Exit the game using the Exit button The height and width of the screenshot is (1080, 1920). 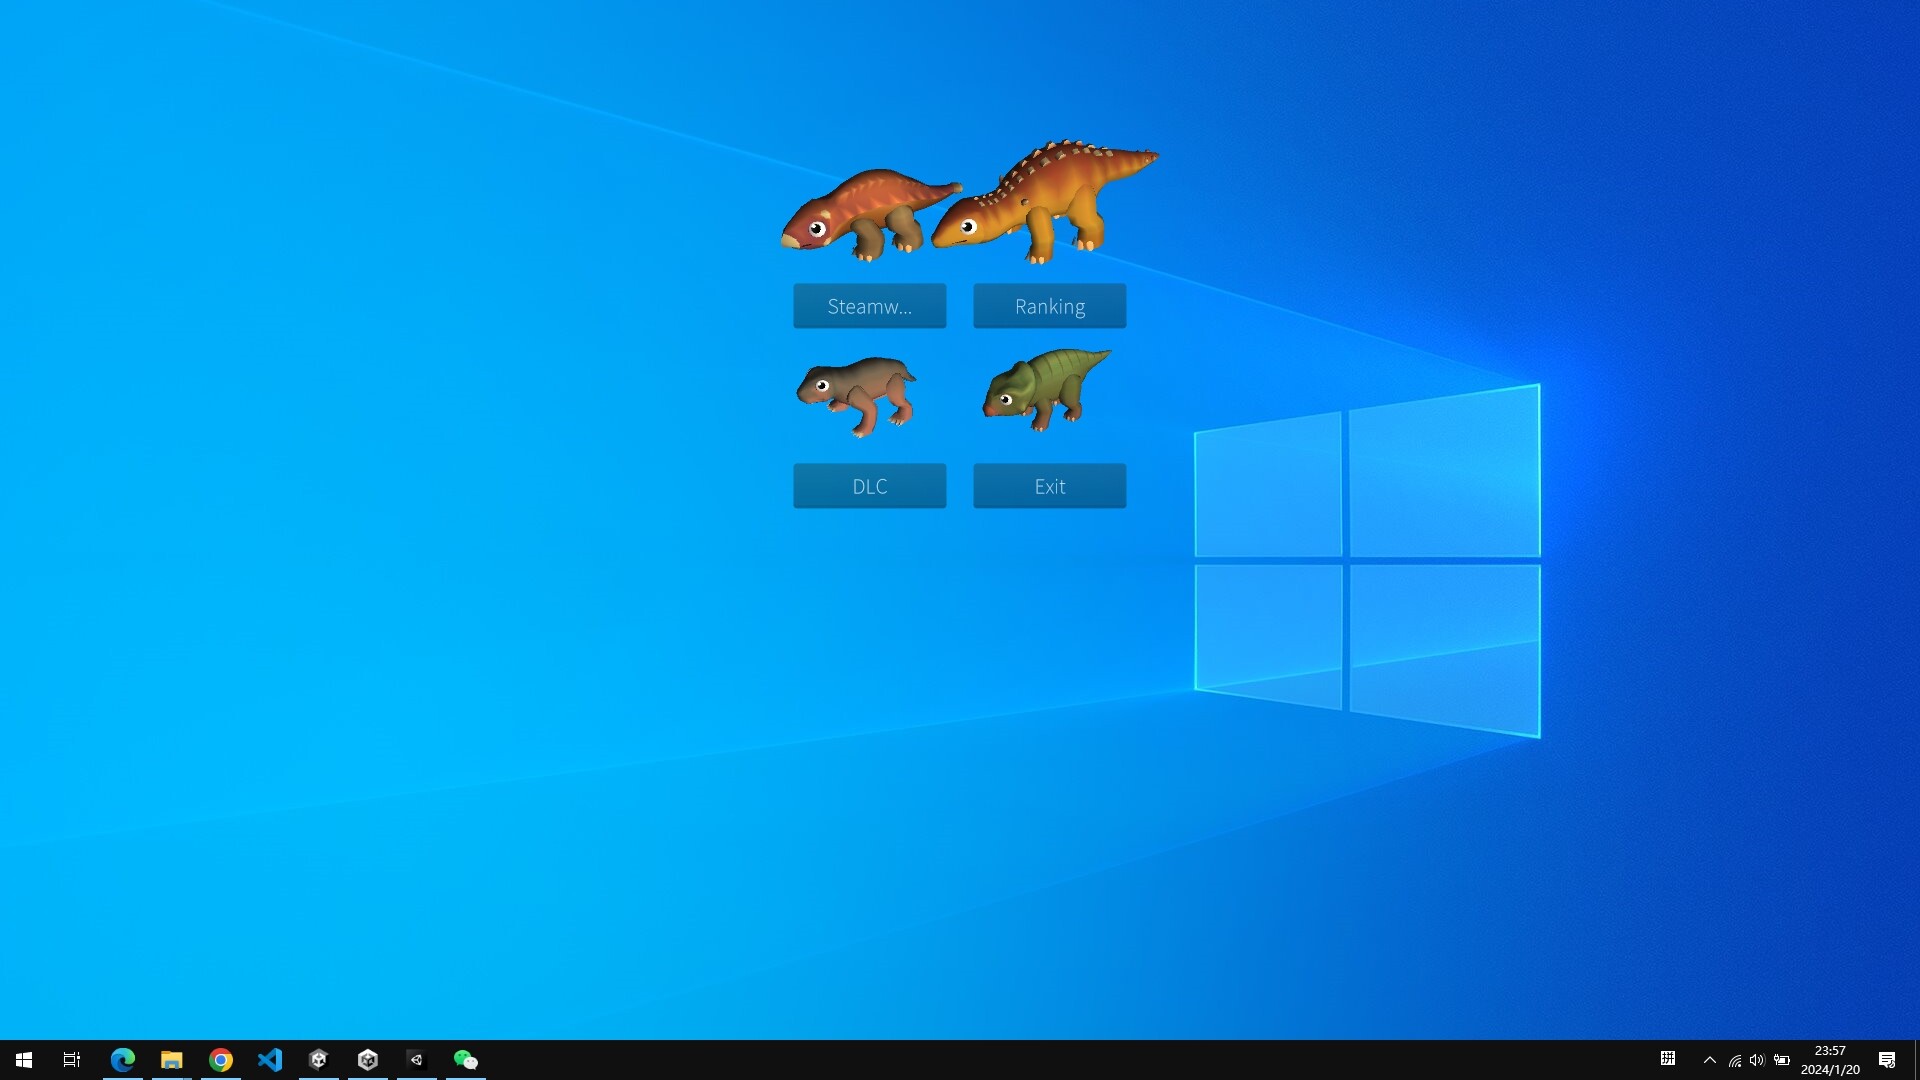coord(1049,486)
